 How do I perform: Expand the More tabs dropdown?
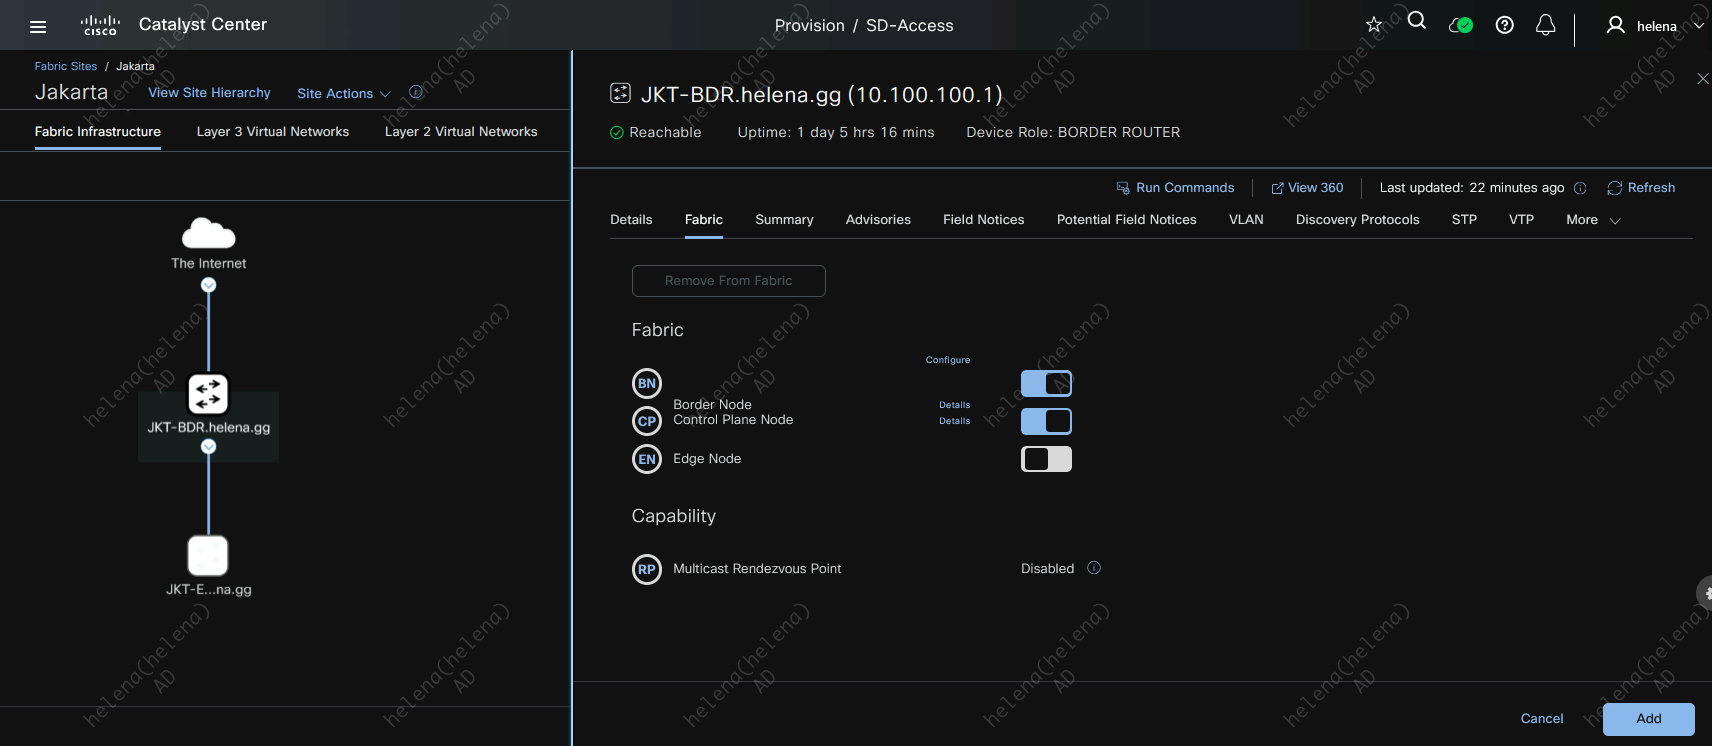1592,220
